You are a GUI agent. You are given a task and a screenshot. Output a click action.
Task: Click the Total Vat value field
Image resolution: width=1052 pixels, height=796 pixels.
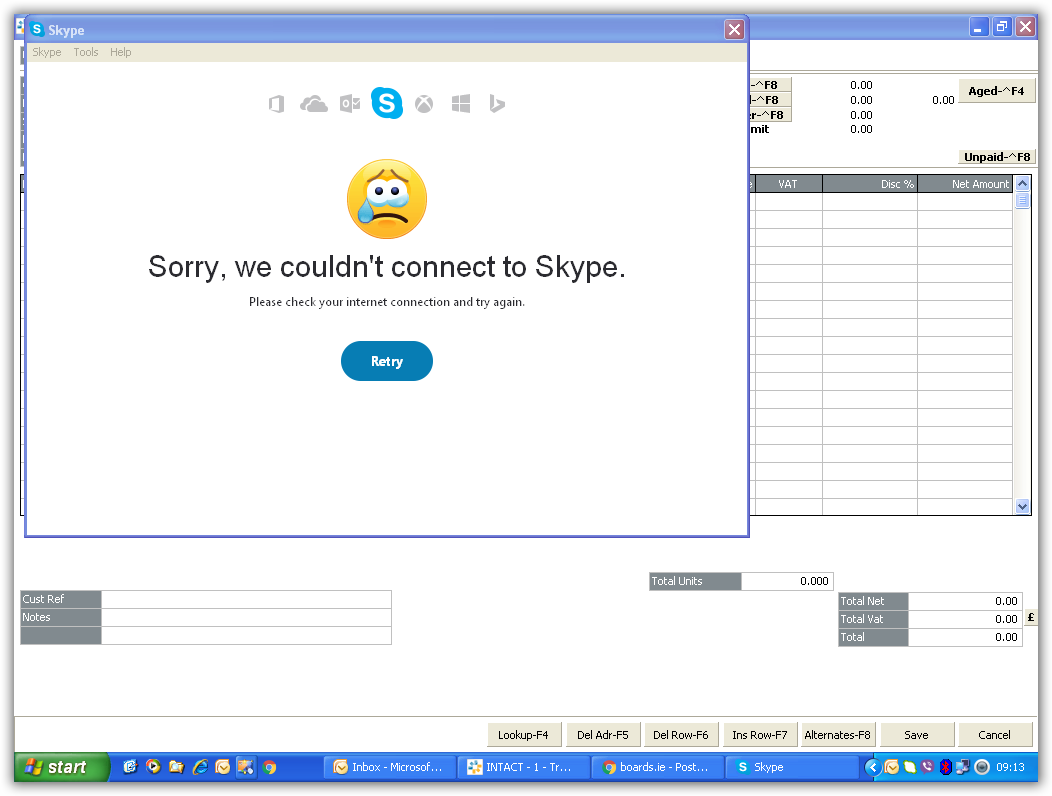point(965,619)
